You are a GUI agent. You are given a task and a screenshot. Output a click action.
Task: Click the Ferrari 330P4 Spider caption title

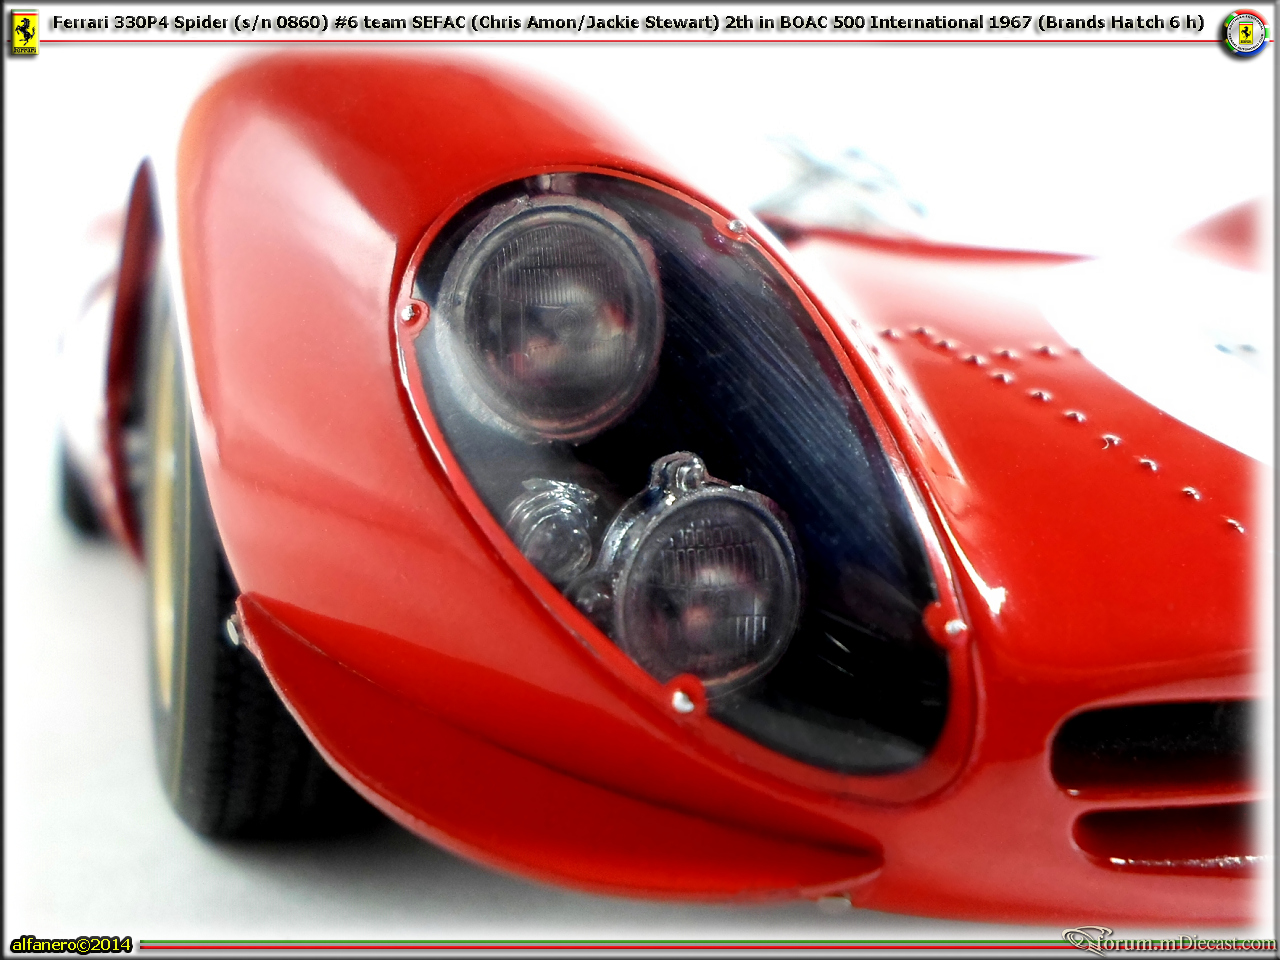tap(628, 22)
